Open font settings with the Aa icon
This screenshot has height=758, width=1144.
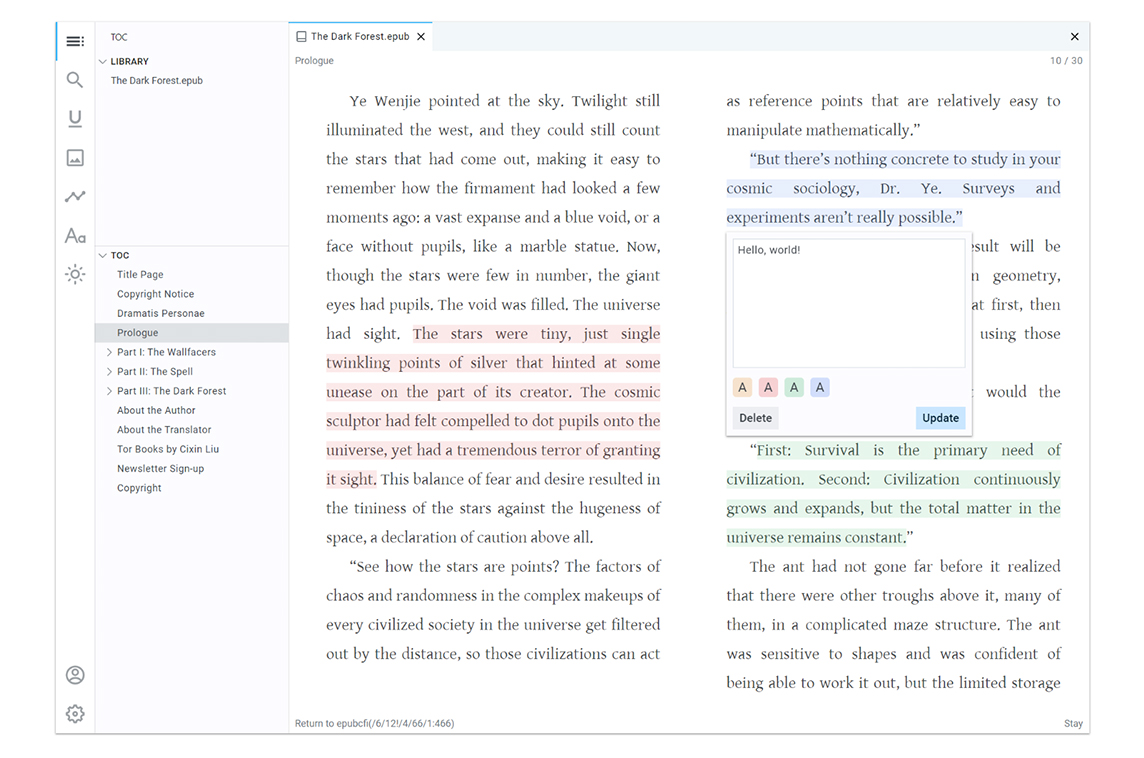[x=75, y=235]
